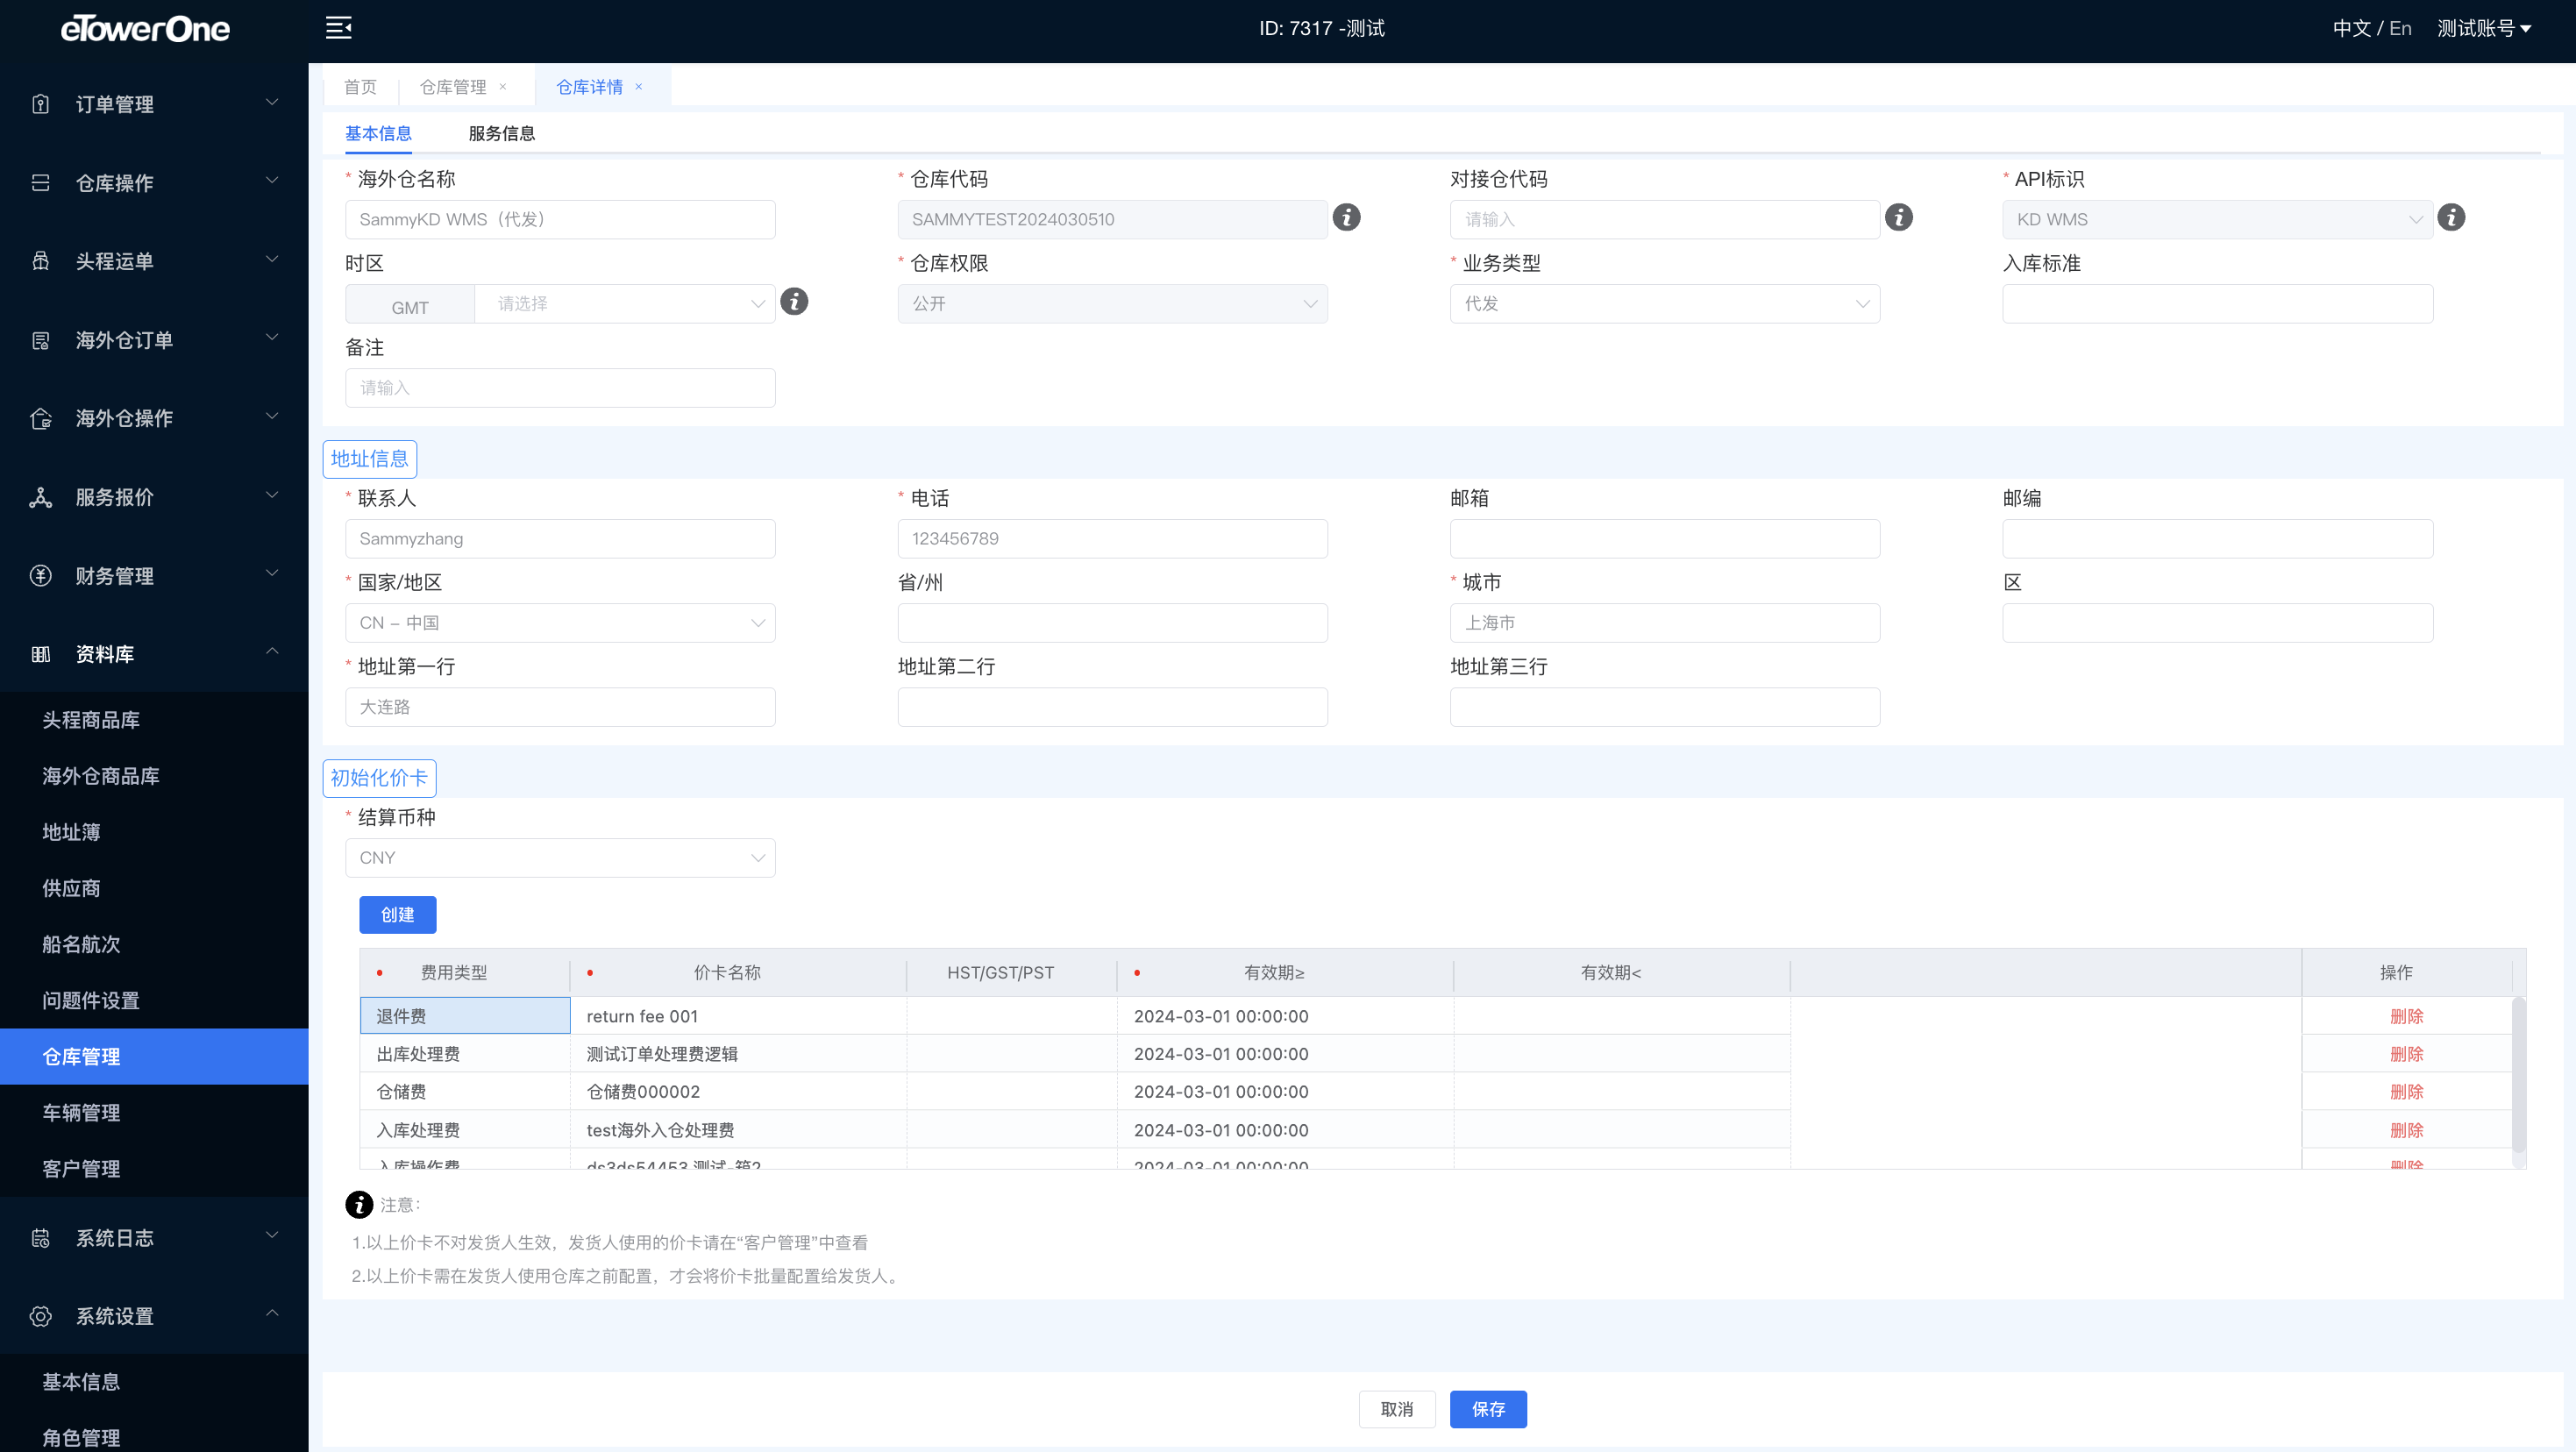Switch to the 仓库管理 page tab

(453, 87)
